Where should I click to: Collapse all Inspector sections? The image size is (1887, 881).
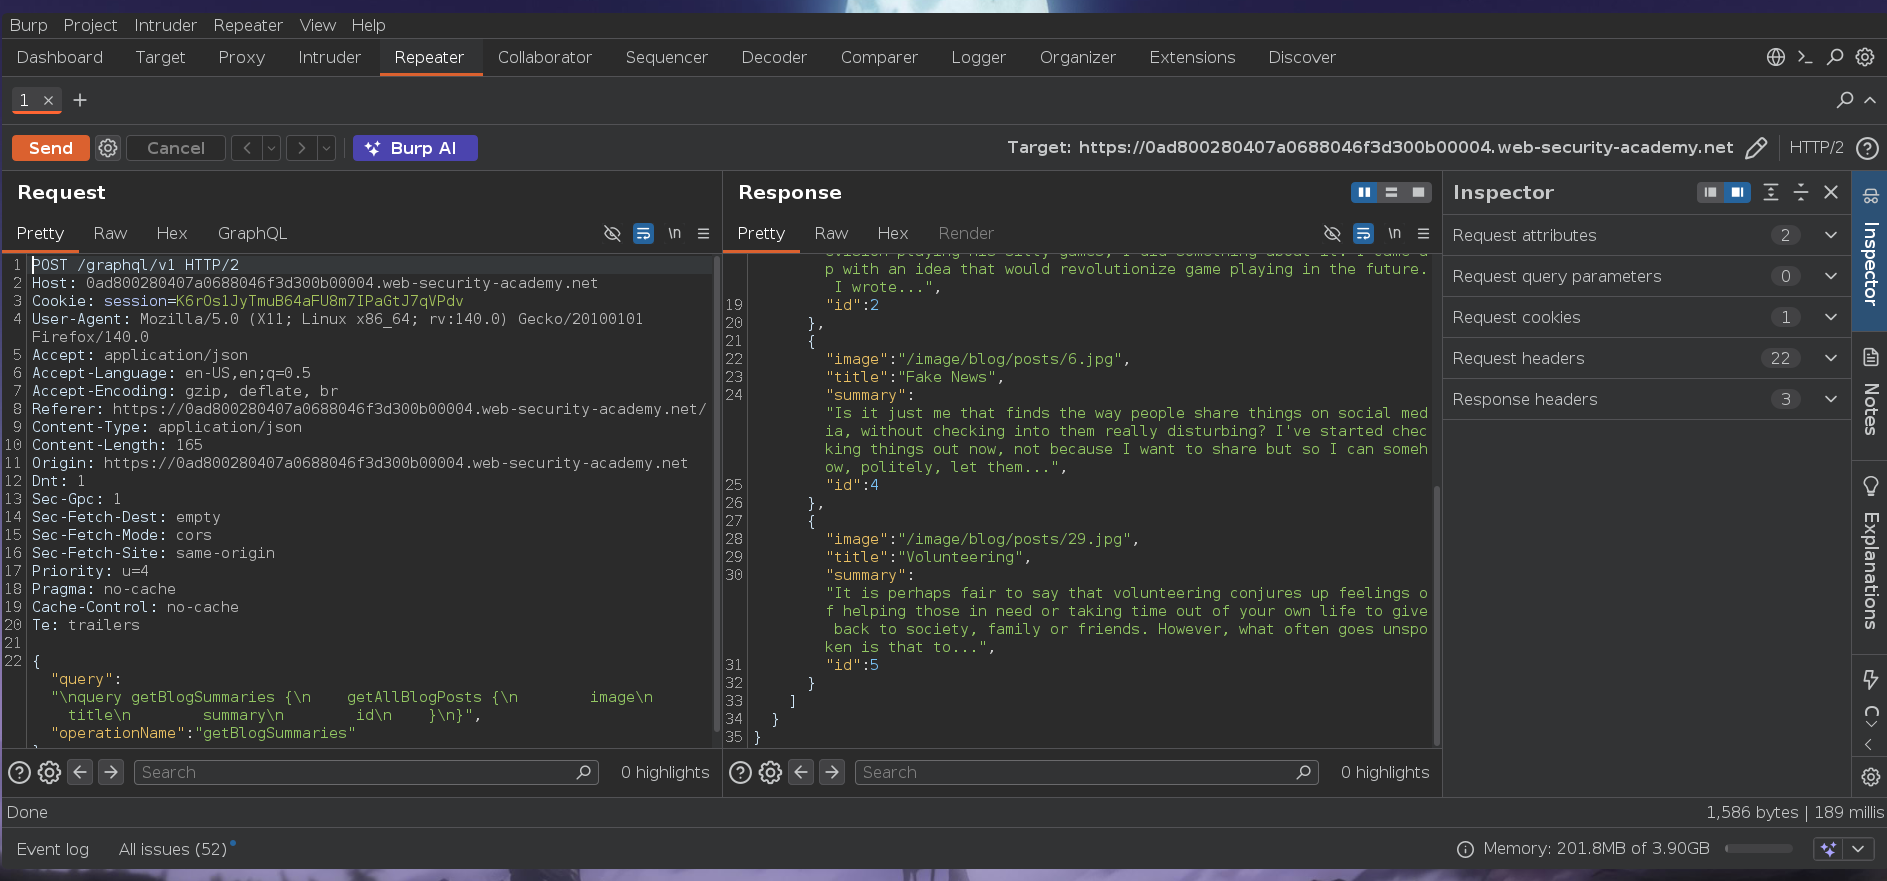[1801, 192]
